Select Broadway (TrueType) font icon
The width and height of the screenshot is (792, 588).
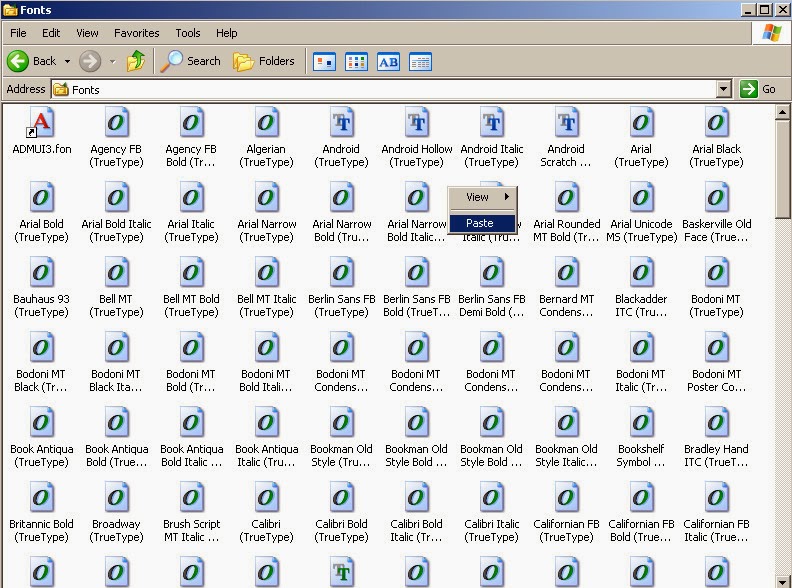(116, 512)
